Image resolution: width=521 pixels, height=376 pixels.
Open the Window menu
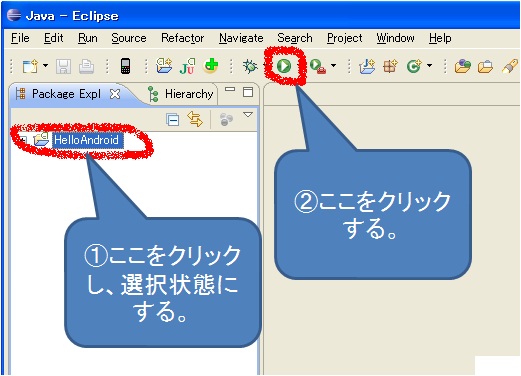pos(395,38)
